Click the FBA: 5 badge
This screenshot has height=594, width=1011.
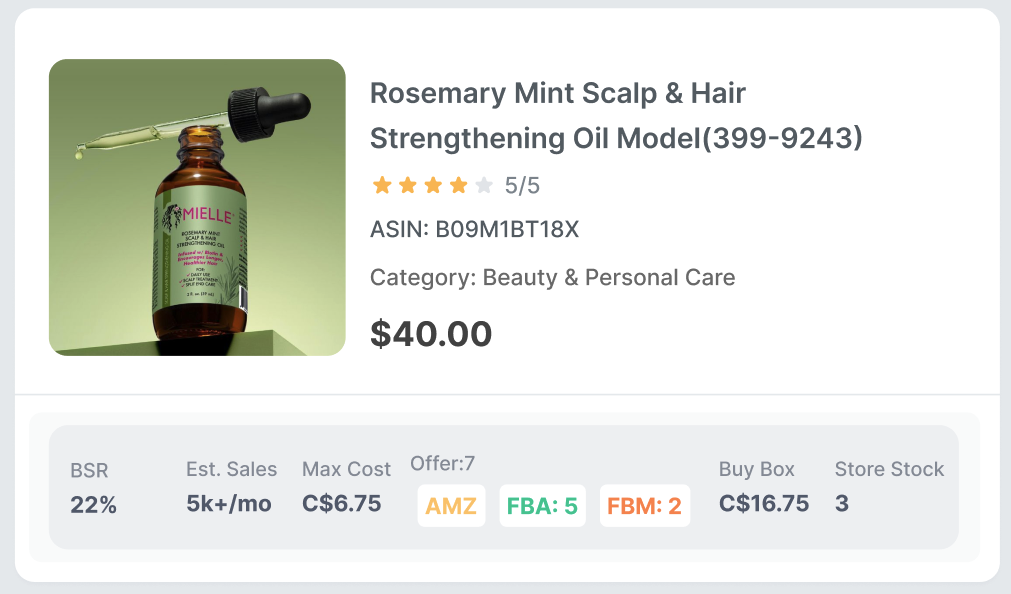coord(542,506)
